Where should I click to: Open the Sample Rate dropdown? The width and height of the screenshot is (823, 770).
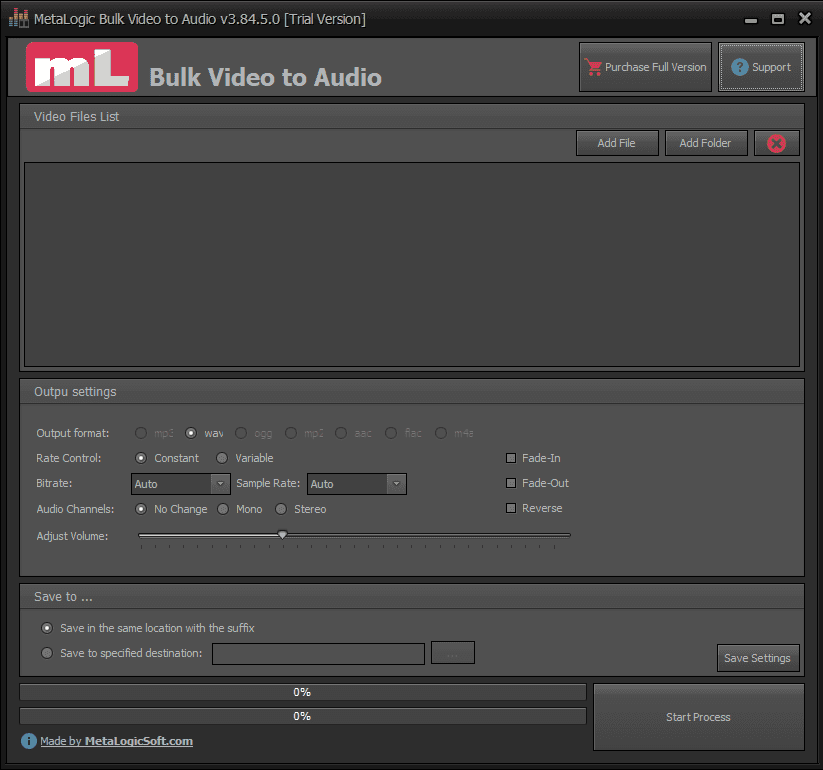(357, 484)
